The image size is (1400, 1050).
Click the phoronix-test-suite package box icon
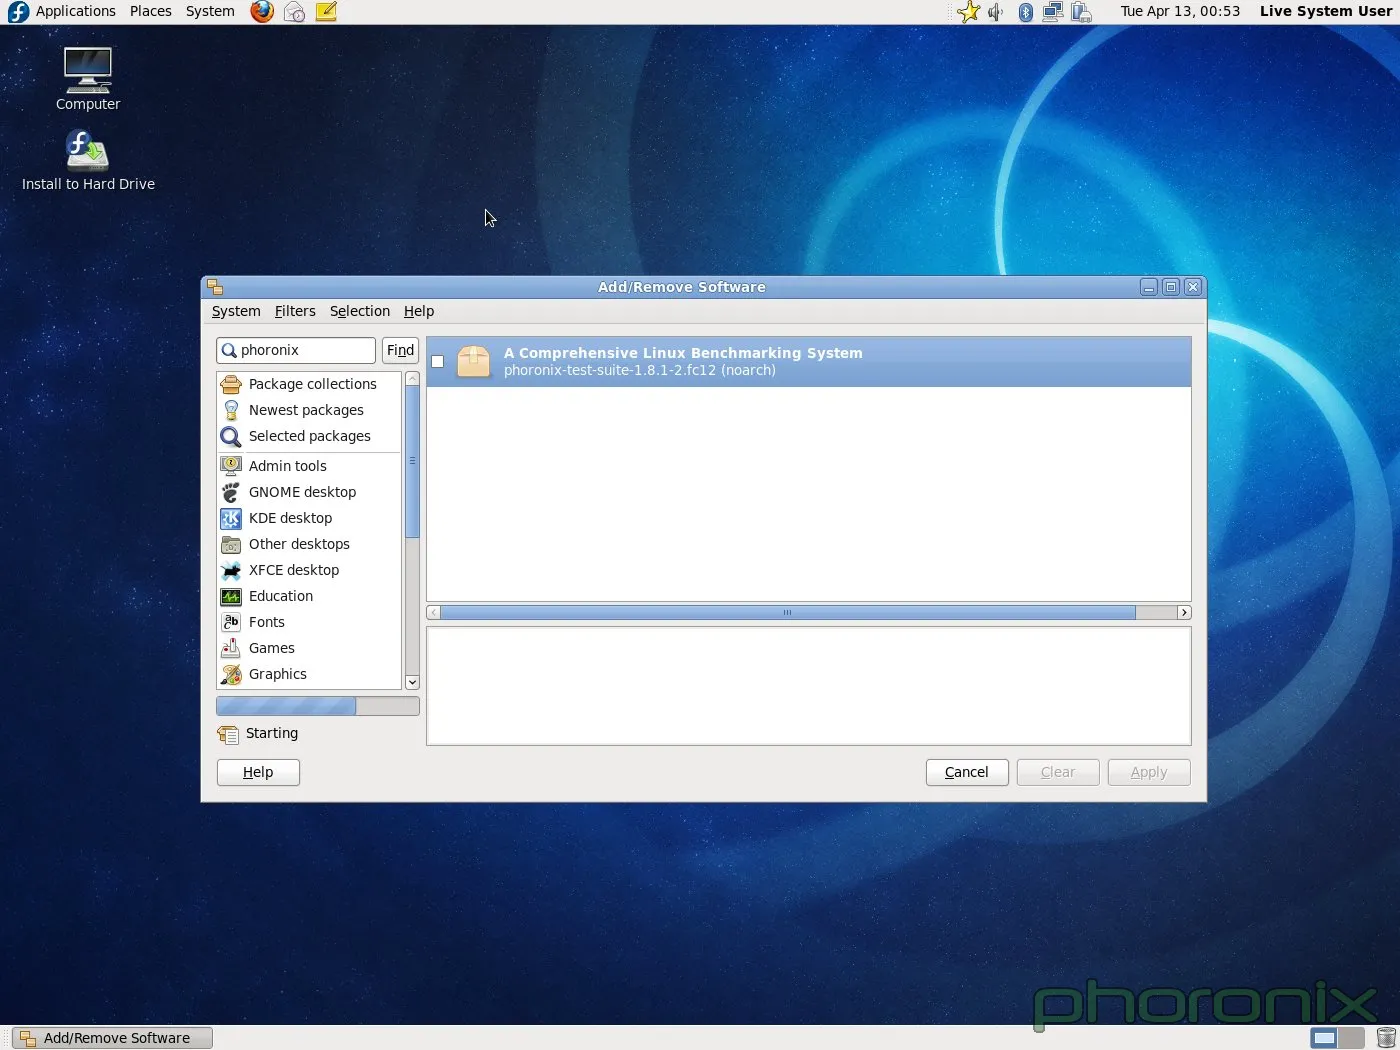click(x=473, y=361)
